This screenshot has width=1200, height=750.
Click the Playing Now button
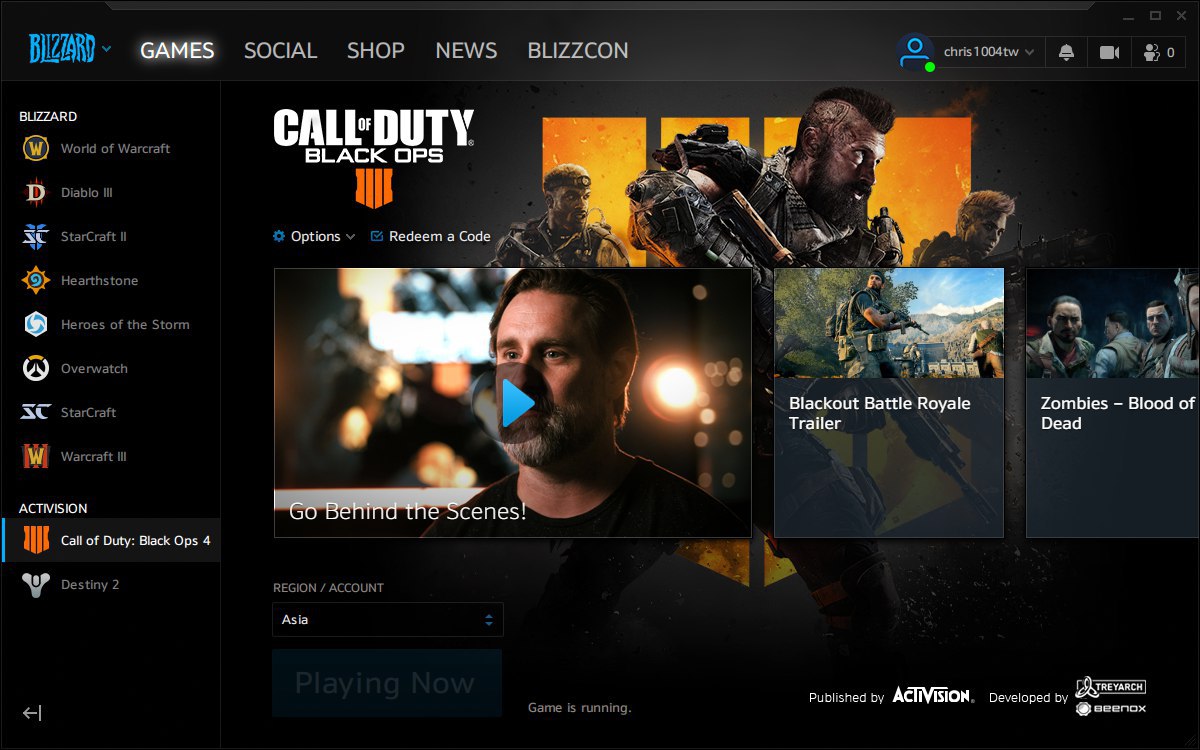[387, 683]
